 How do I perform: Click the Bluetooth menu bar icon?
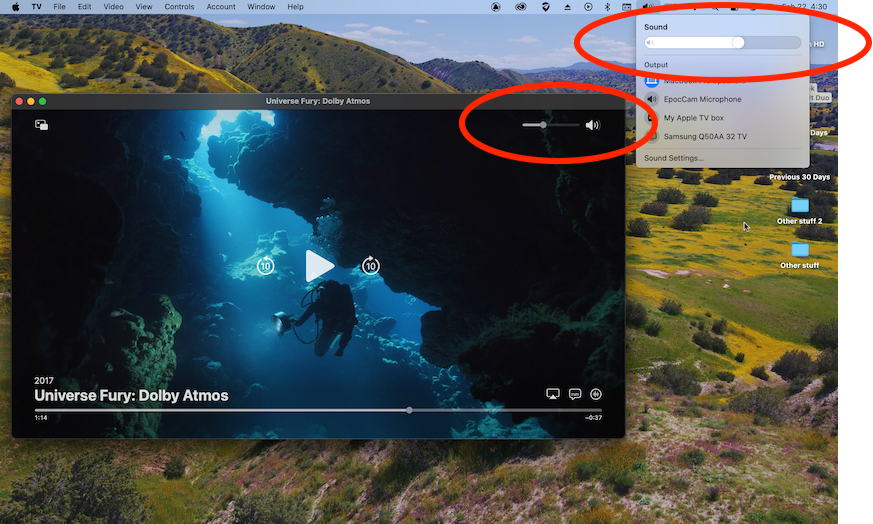click(607, 7)
